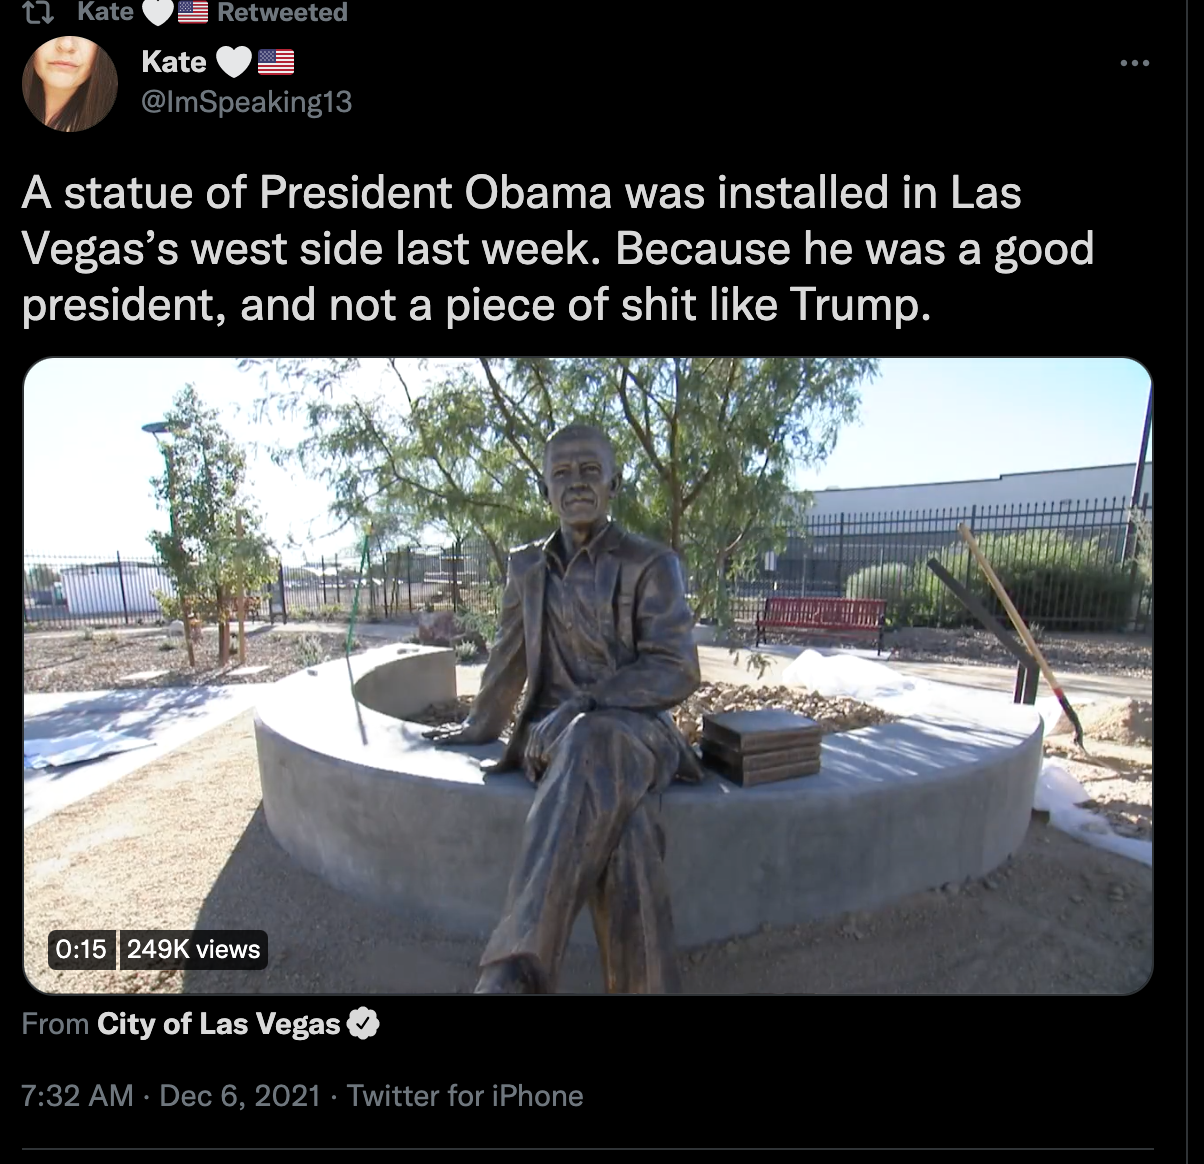Click the Twitter for iPhone source link

coord(465,1095)
